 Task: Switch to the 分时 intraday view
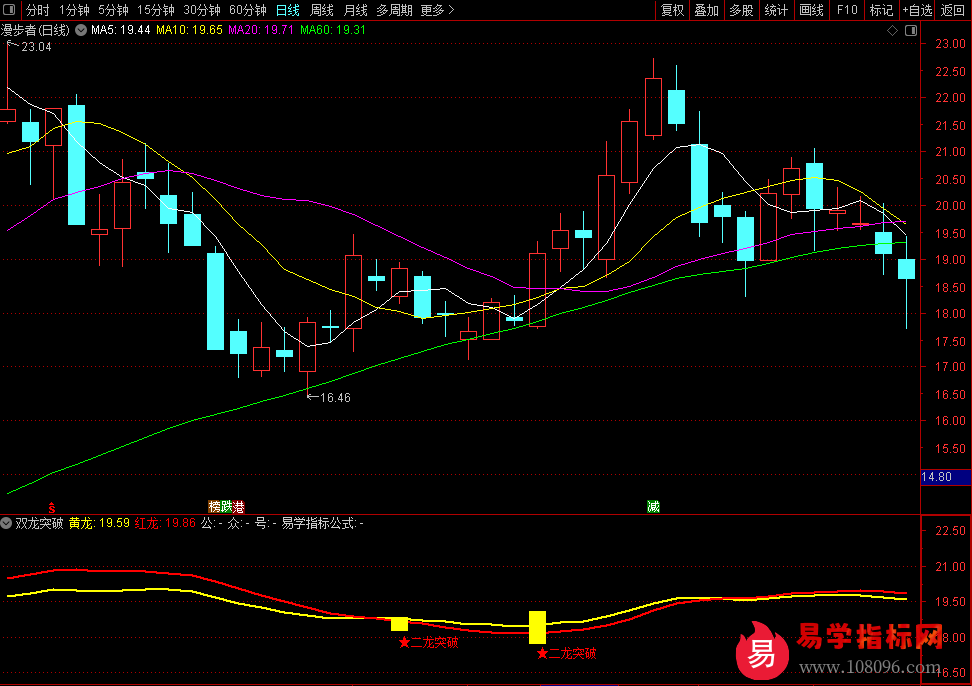coord(37,10)
